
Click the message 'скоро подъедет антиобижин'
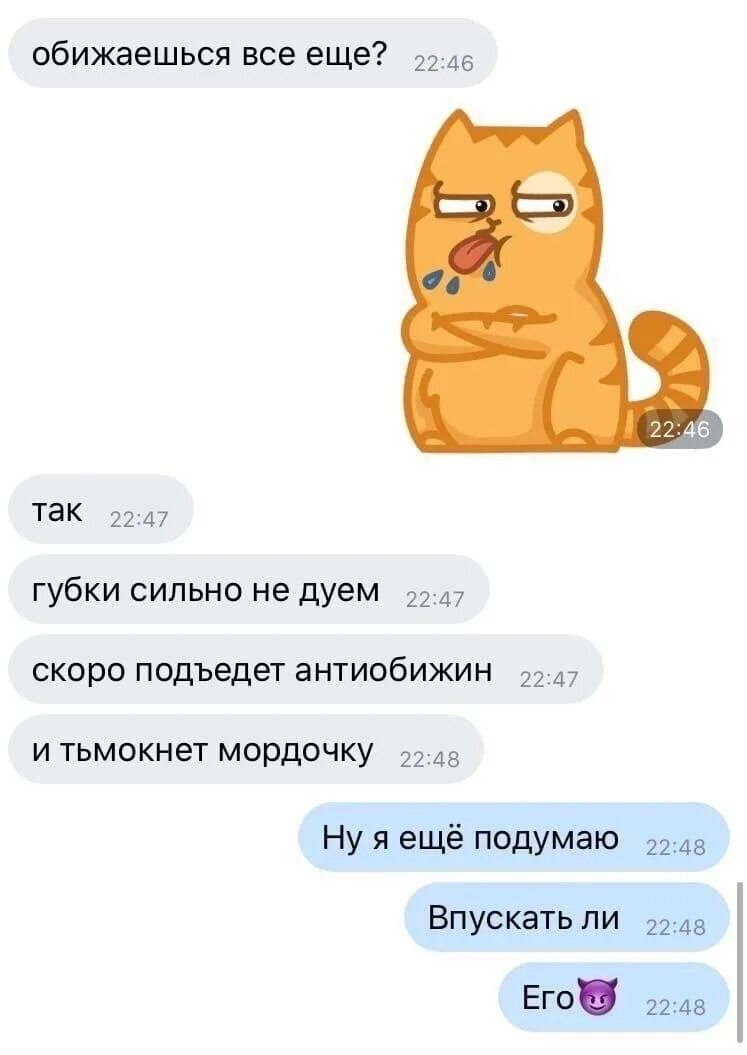pos(306,669)
